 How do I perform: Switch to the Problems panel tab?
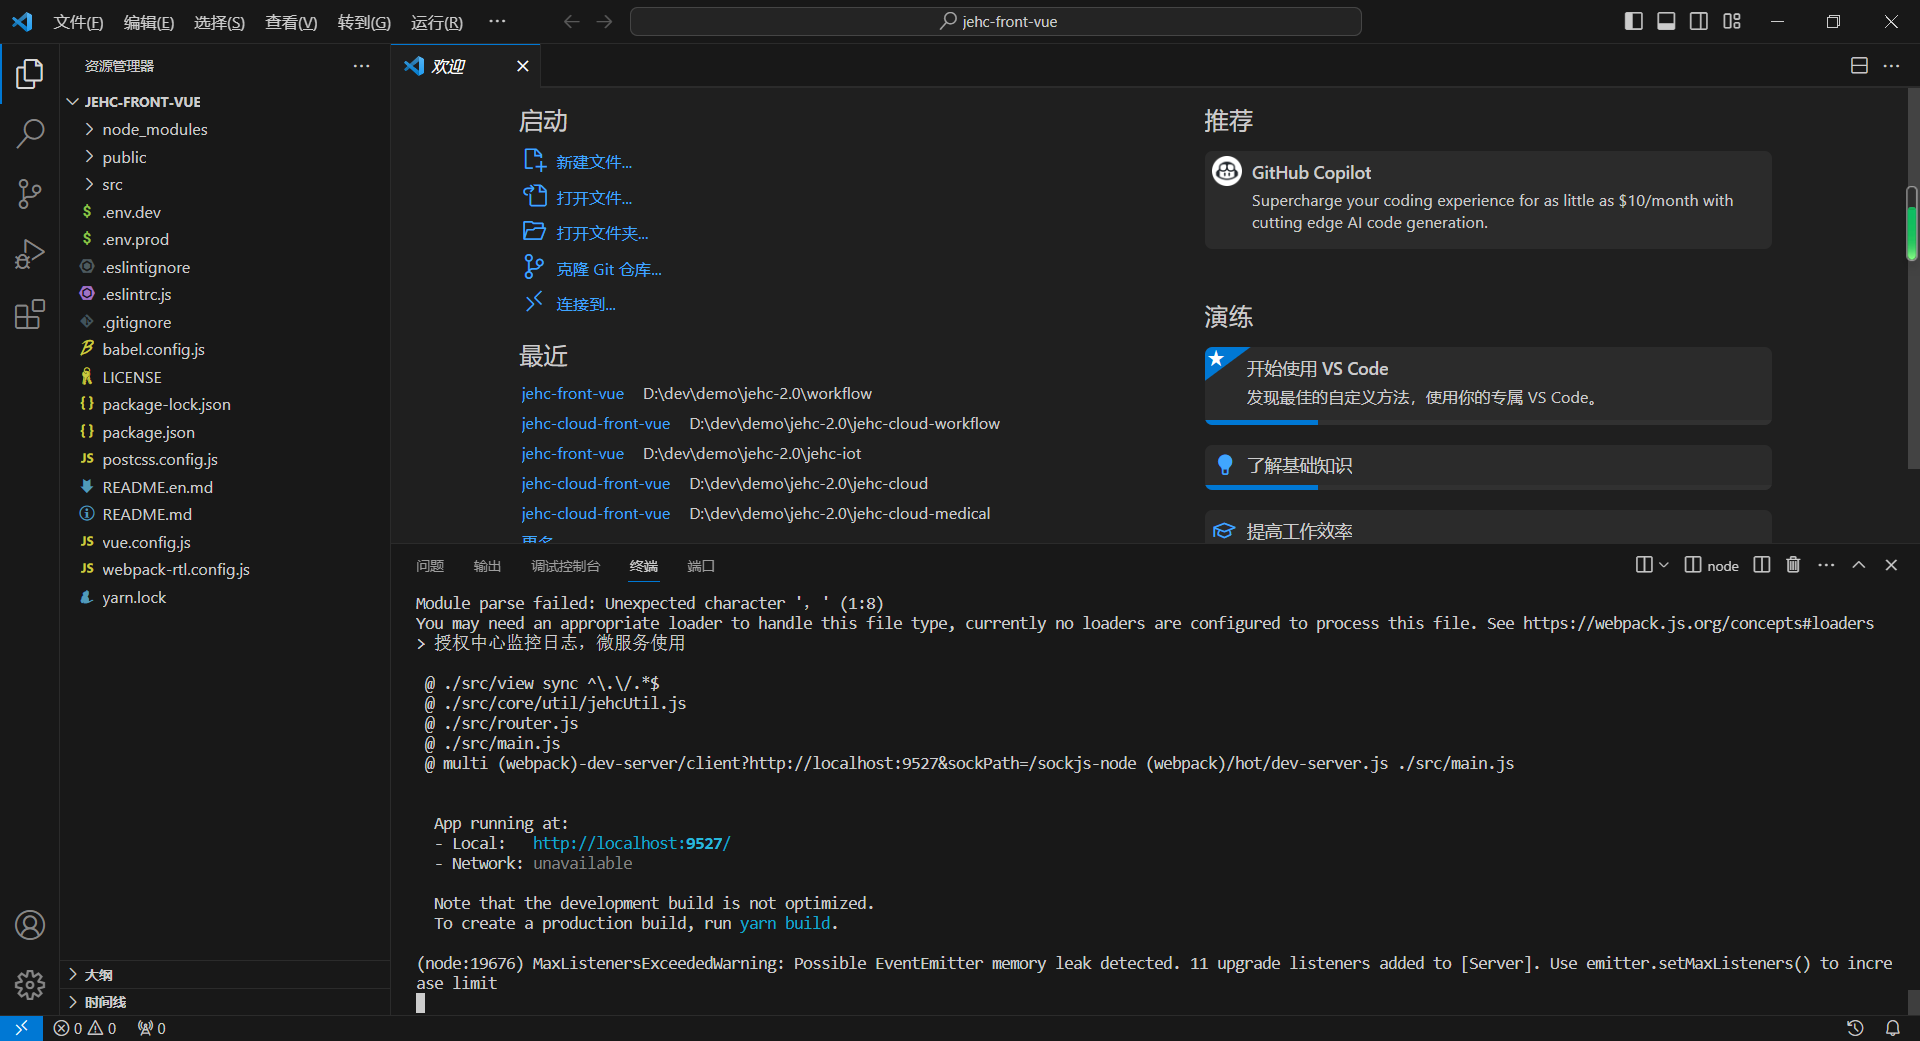[x=430, y=566]
